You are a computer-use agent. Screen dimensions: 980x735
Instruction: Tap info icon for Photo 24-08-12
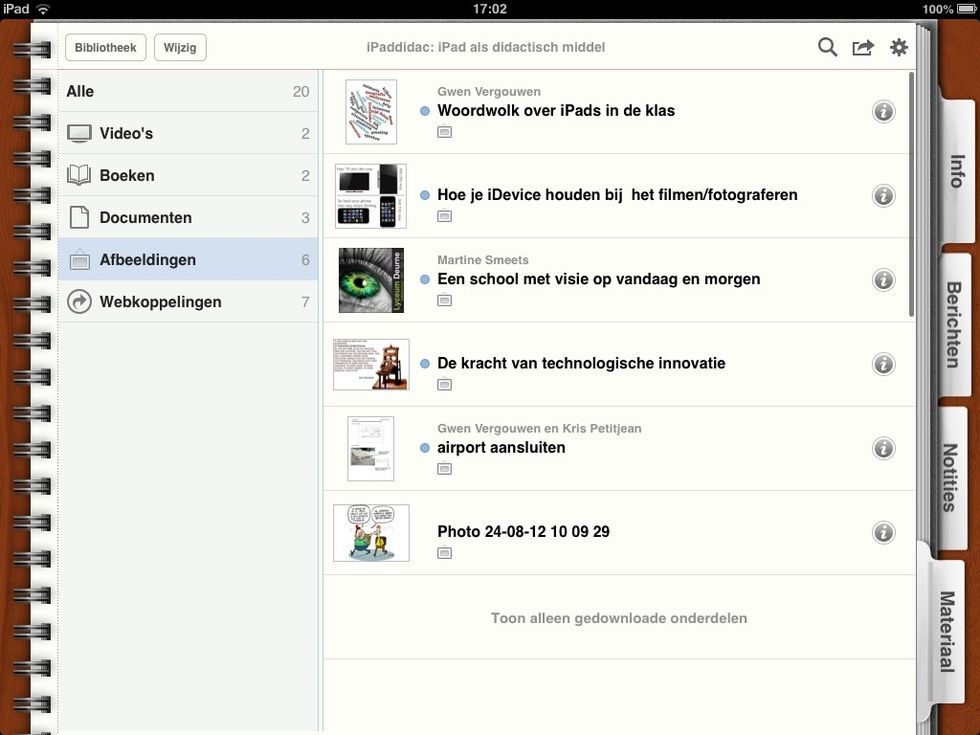pyautogui.click(x=883, y=532)
